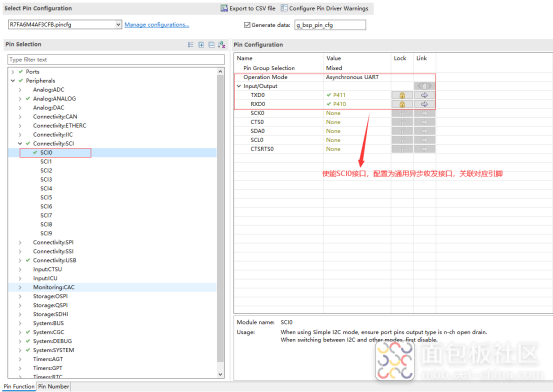Screen dimensions: 553x392
Task: Open Configure Pin Driver Warnings icon
Action: coord(284,8)
